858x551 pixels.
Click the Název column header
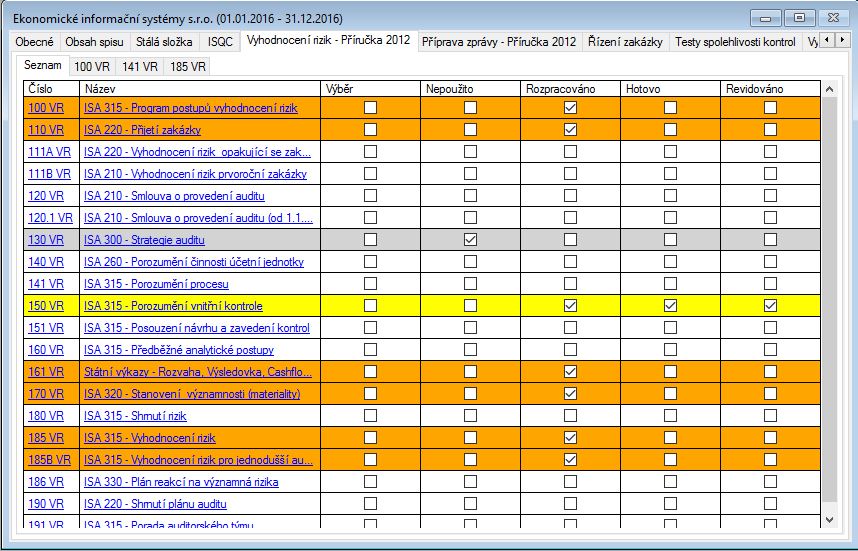[x=200, y=89]
